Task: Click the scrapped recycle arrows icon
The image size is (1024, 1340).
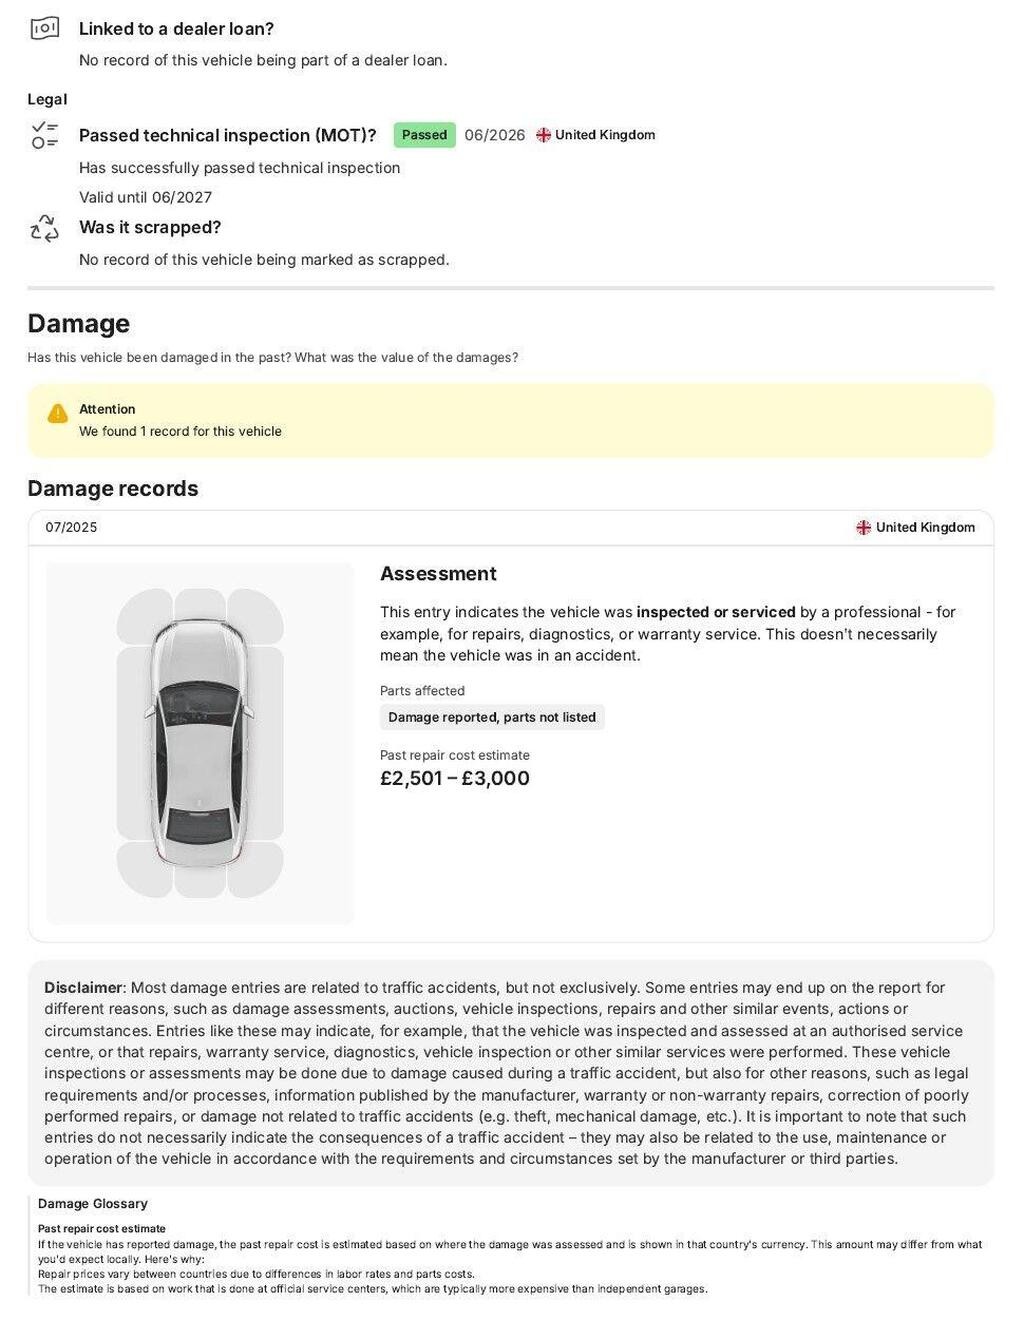Action: 45,228
